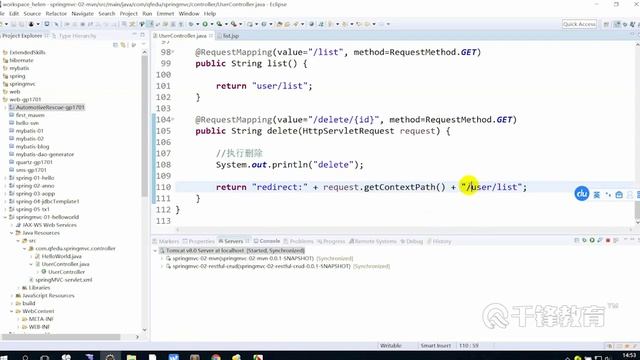Switch to the UserController.java editor tab
This screenshot has height=360, width=640.
point(182,36)
